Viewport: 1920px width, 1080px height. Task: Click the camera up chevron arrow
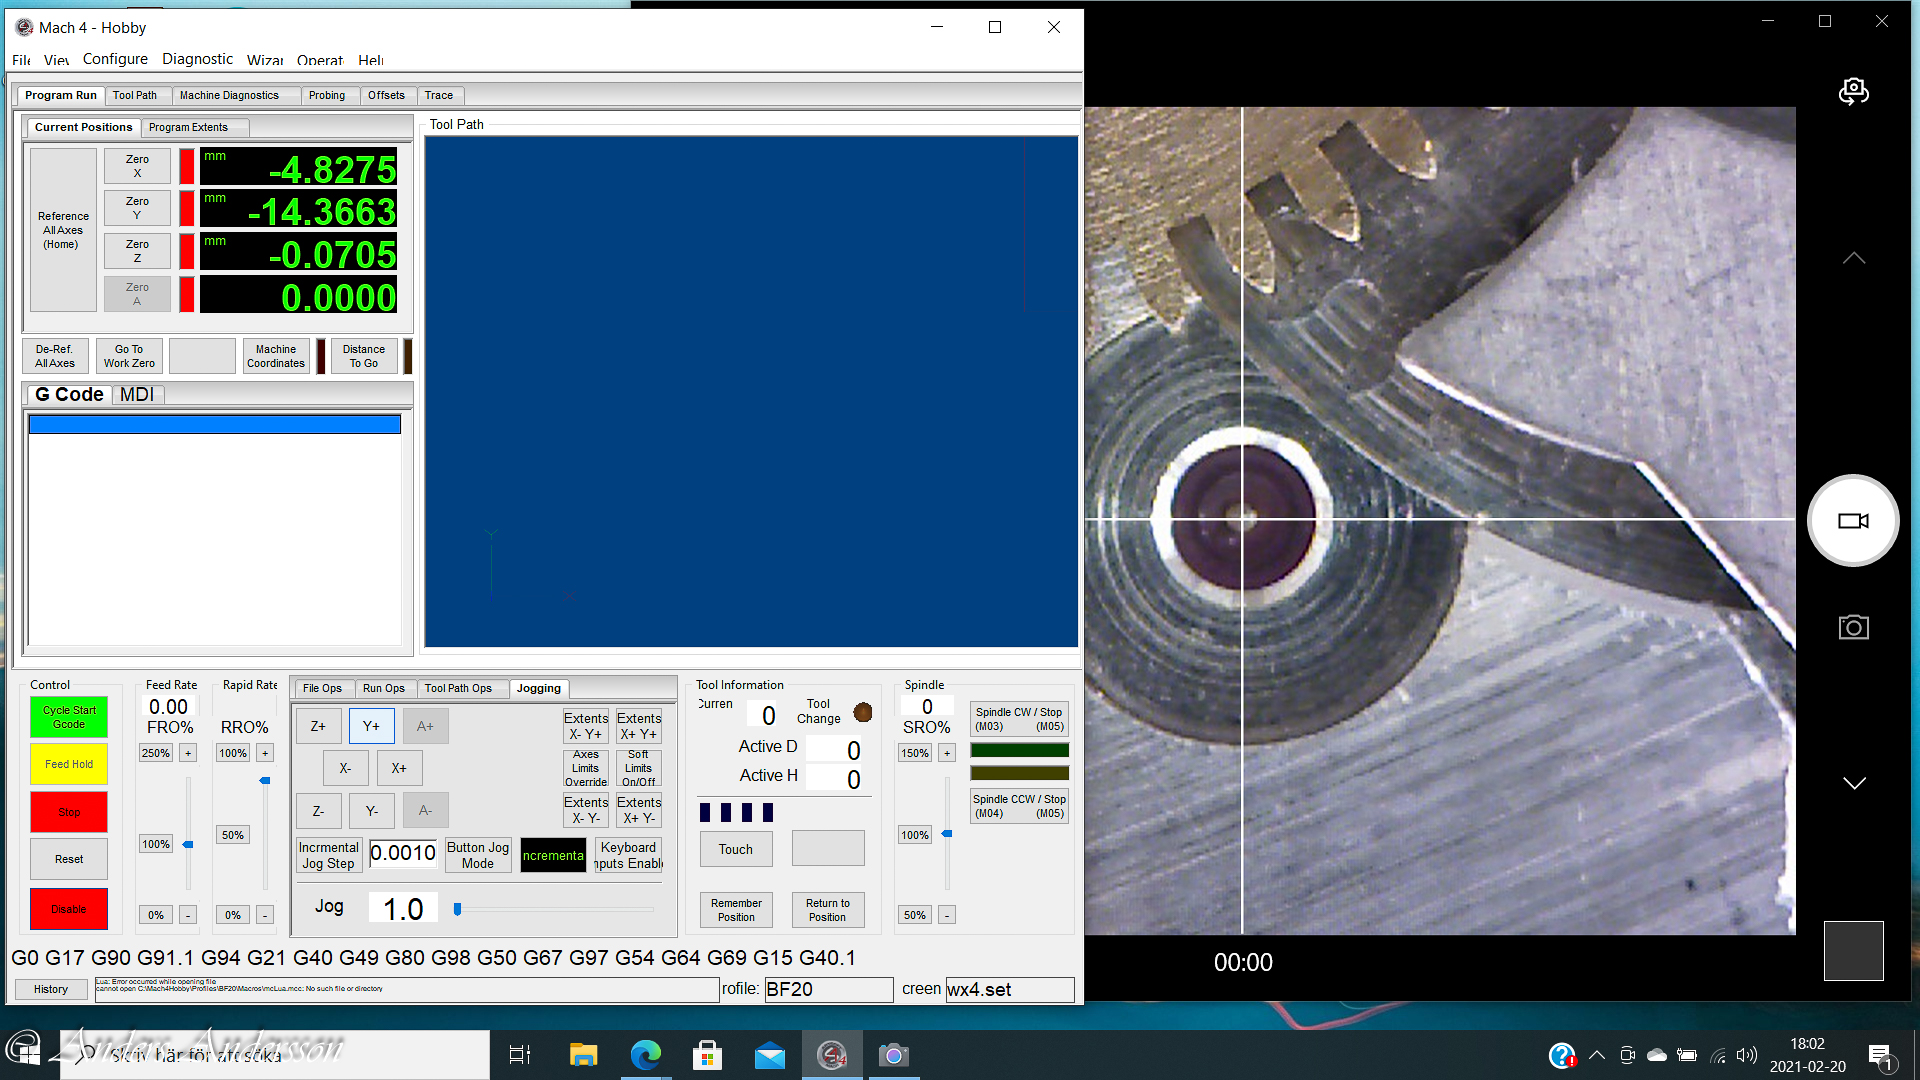tap(1853, 258)
